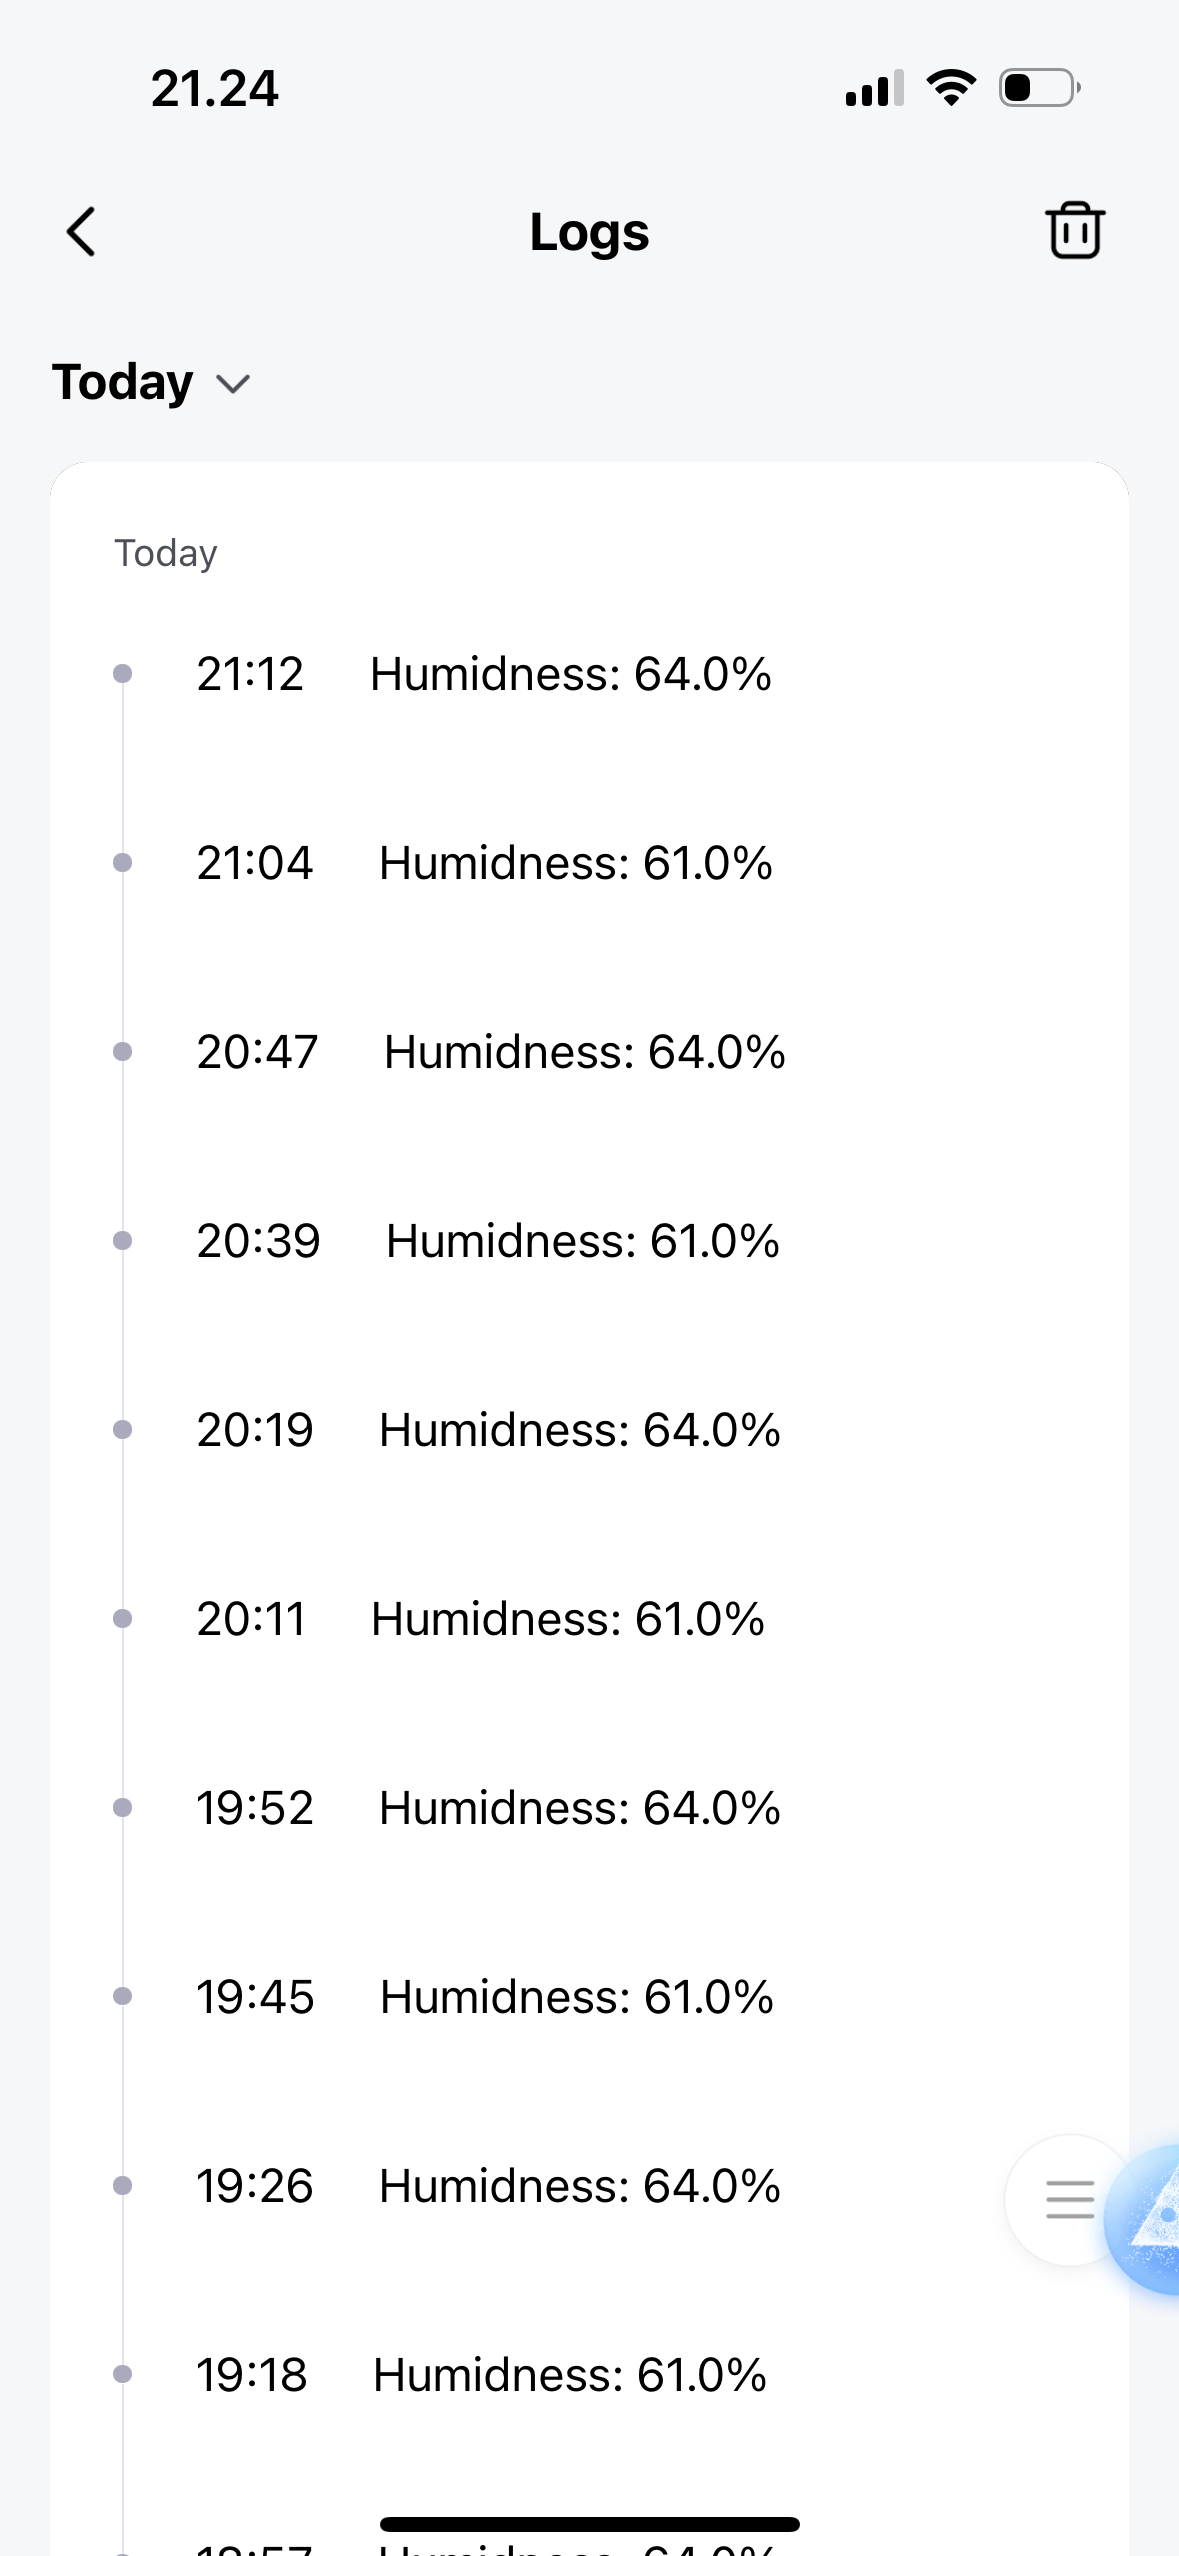This screenshot has height=2556, width=1179.
Task: Select the 21:04 humidness 61.0% log
Action: (484, 863)
